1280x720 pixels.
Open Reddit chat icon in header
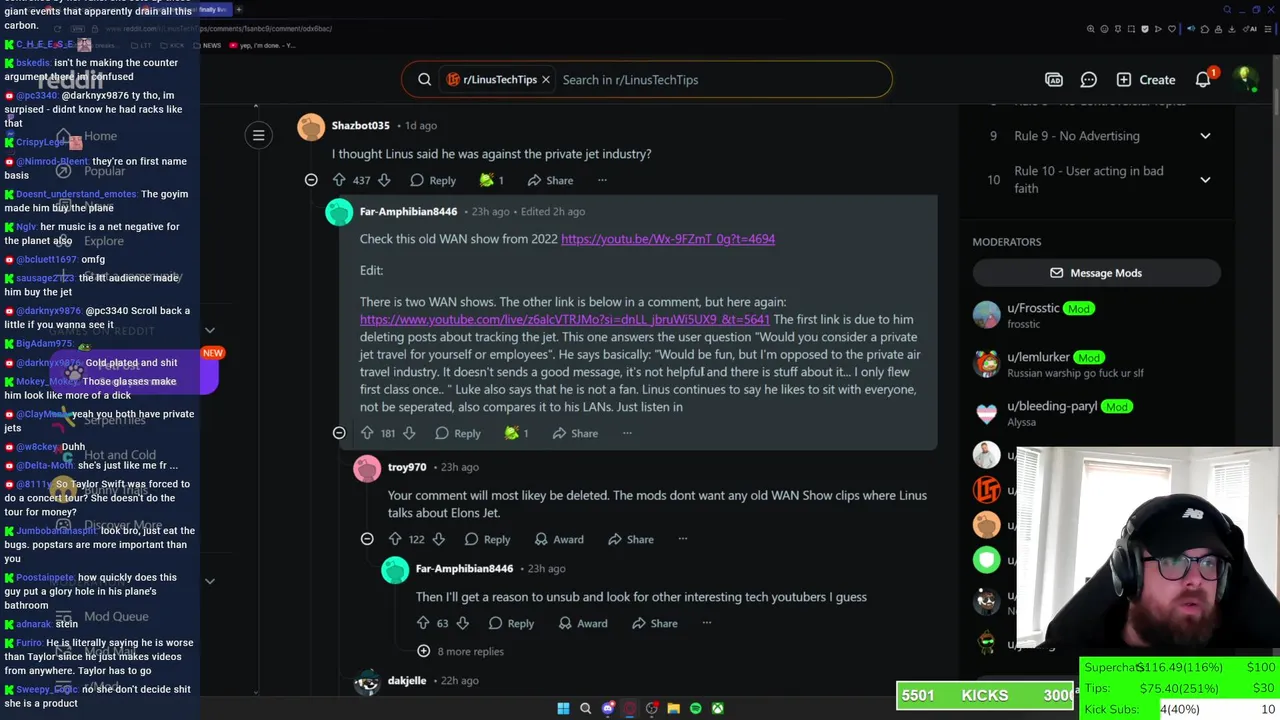(1089, 80)
